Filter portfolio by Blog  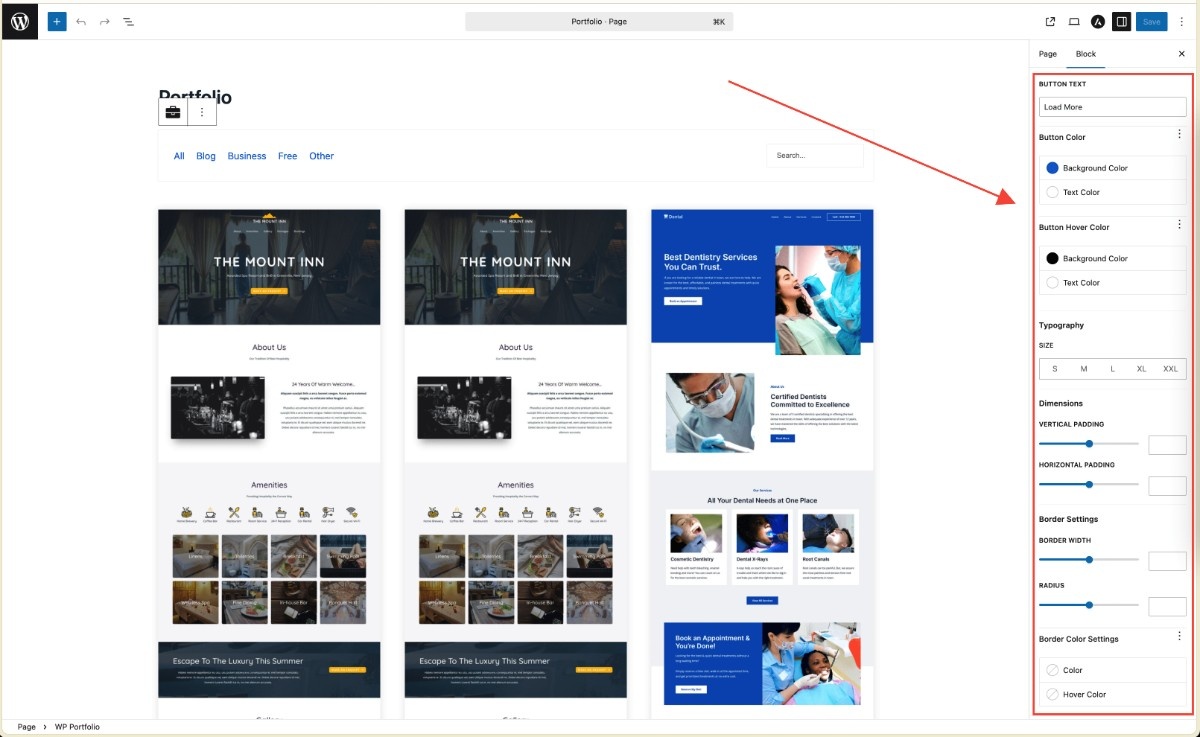click(x=206, y=156)
